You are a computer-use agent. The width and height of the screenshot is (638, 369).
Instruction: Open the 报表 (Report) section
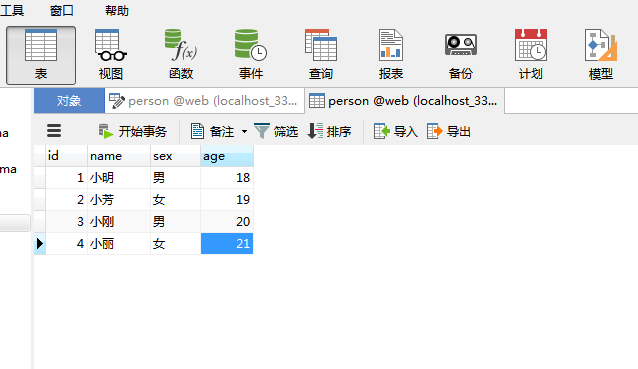coord(391,55)
